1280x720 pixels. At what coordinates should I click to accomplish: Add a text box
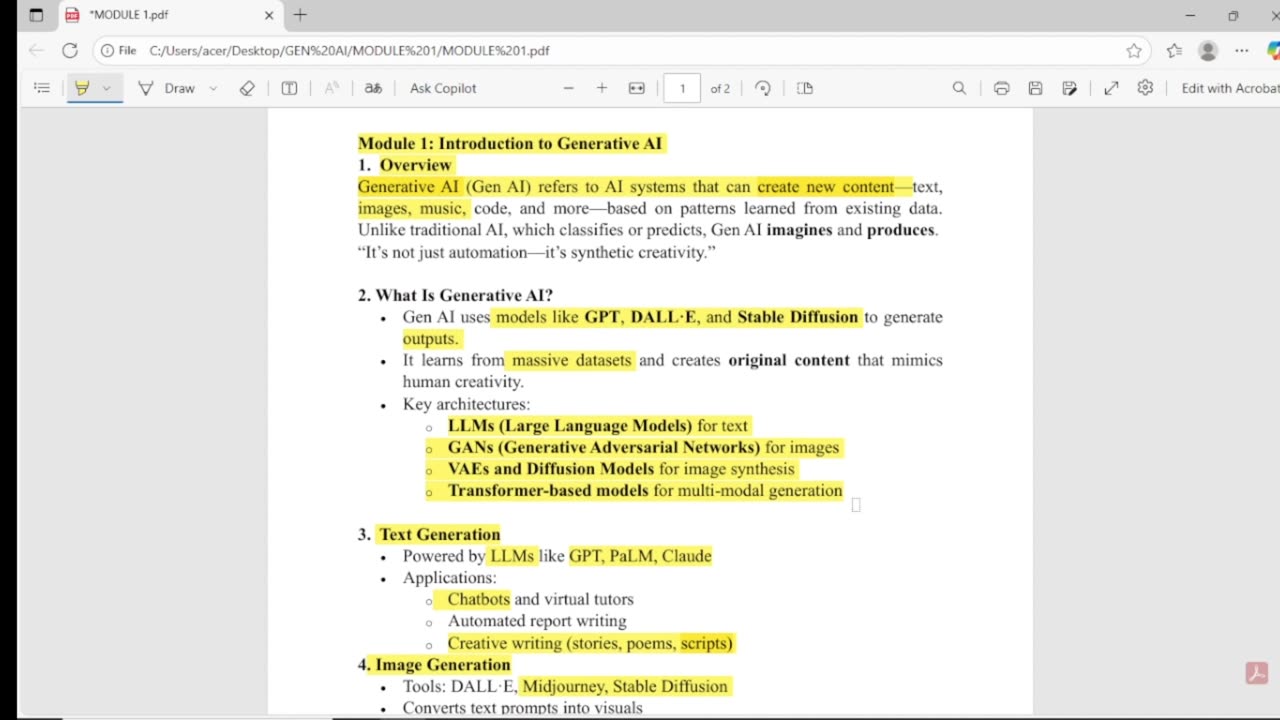[x=289, y=88]
